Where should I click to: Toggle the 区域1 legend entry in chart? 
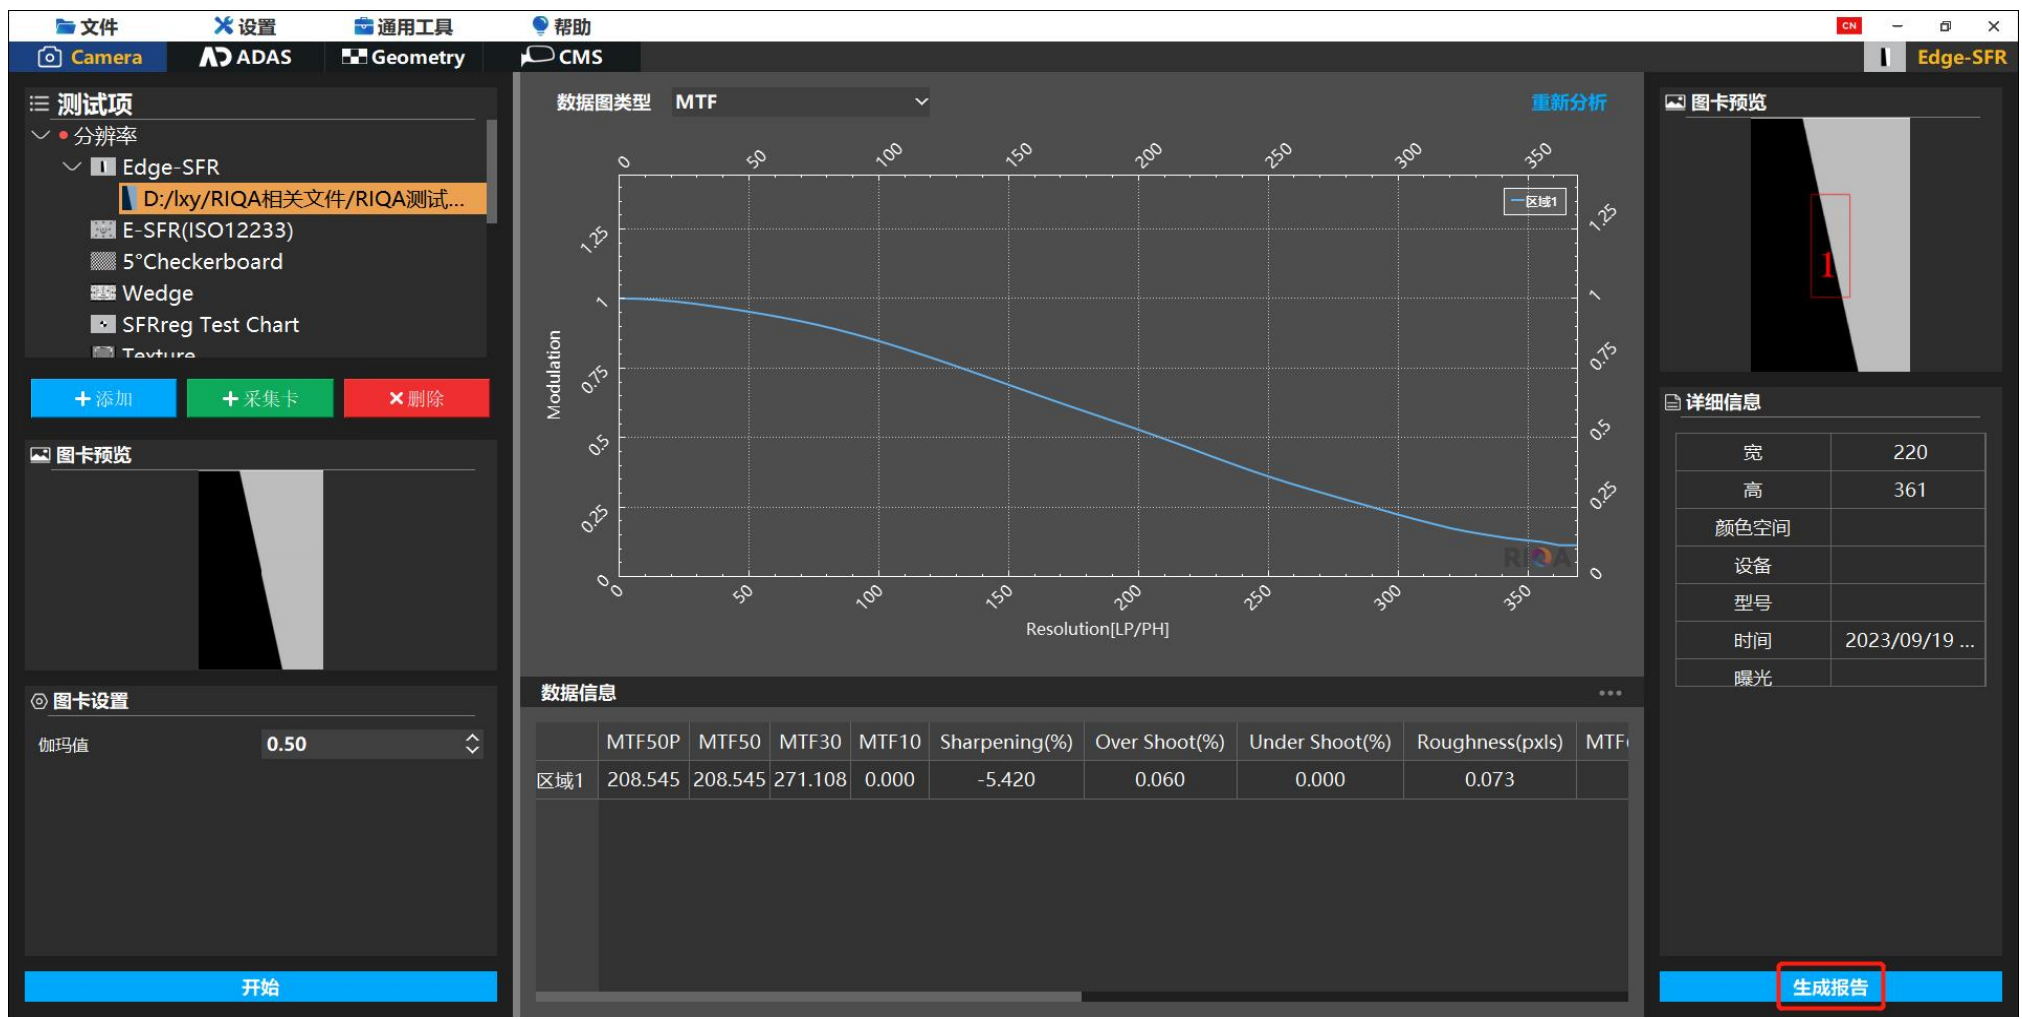[1535, 202]
